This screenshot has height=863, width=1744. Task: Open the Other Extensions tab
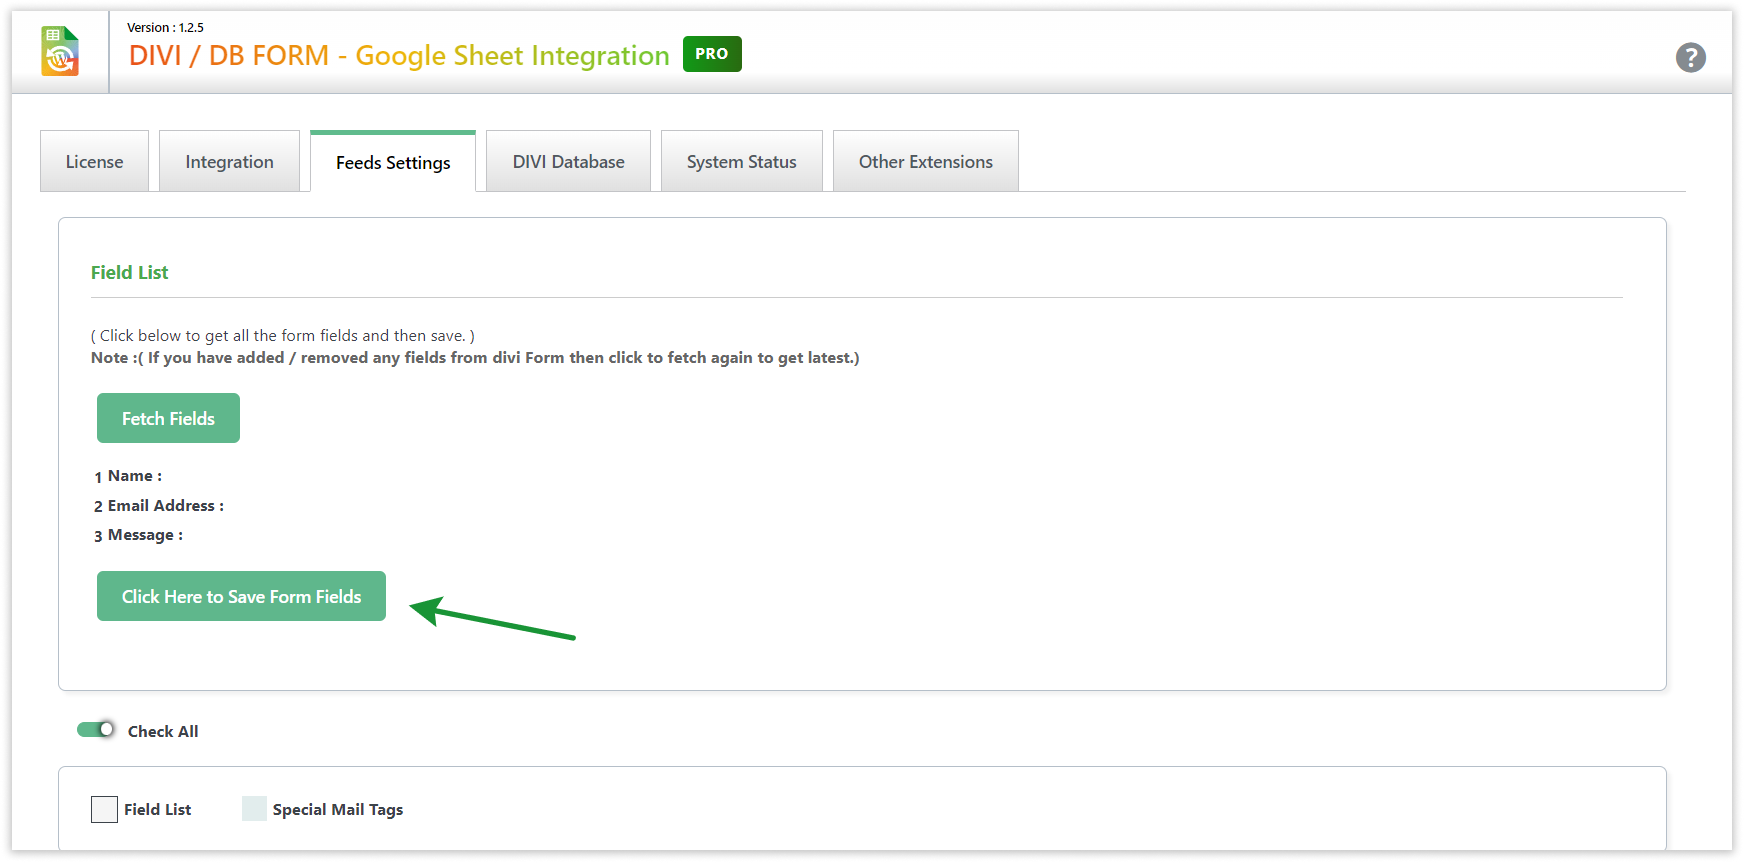click(x=925, y=162)
